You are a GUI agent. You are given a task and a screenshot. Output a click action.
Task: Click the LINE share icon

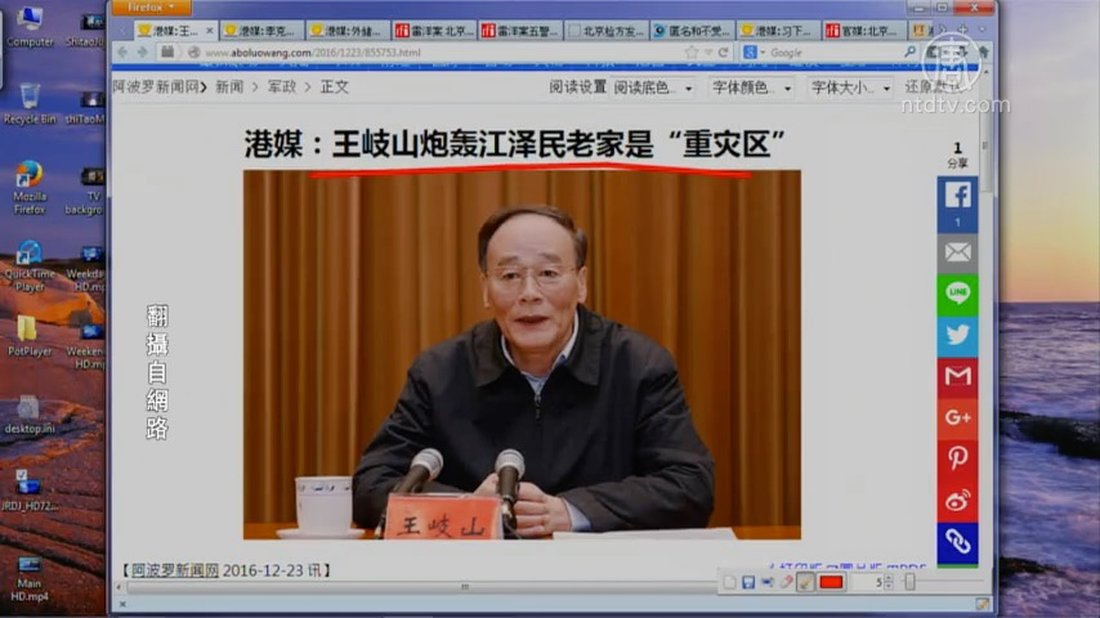point(957,295)
